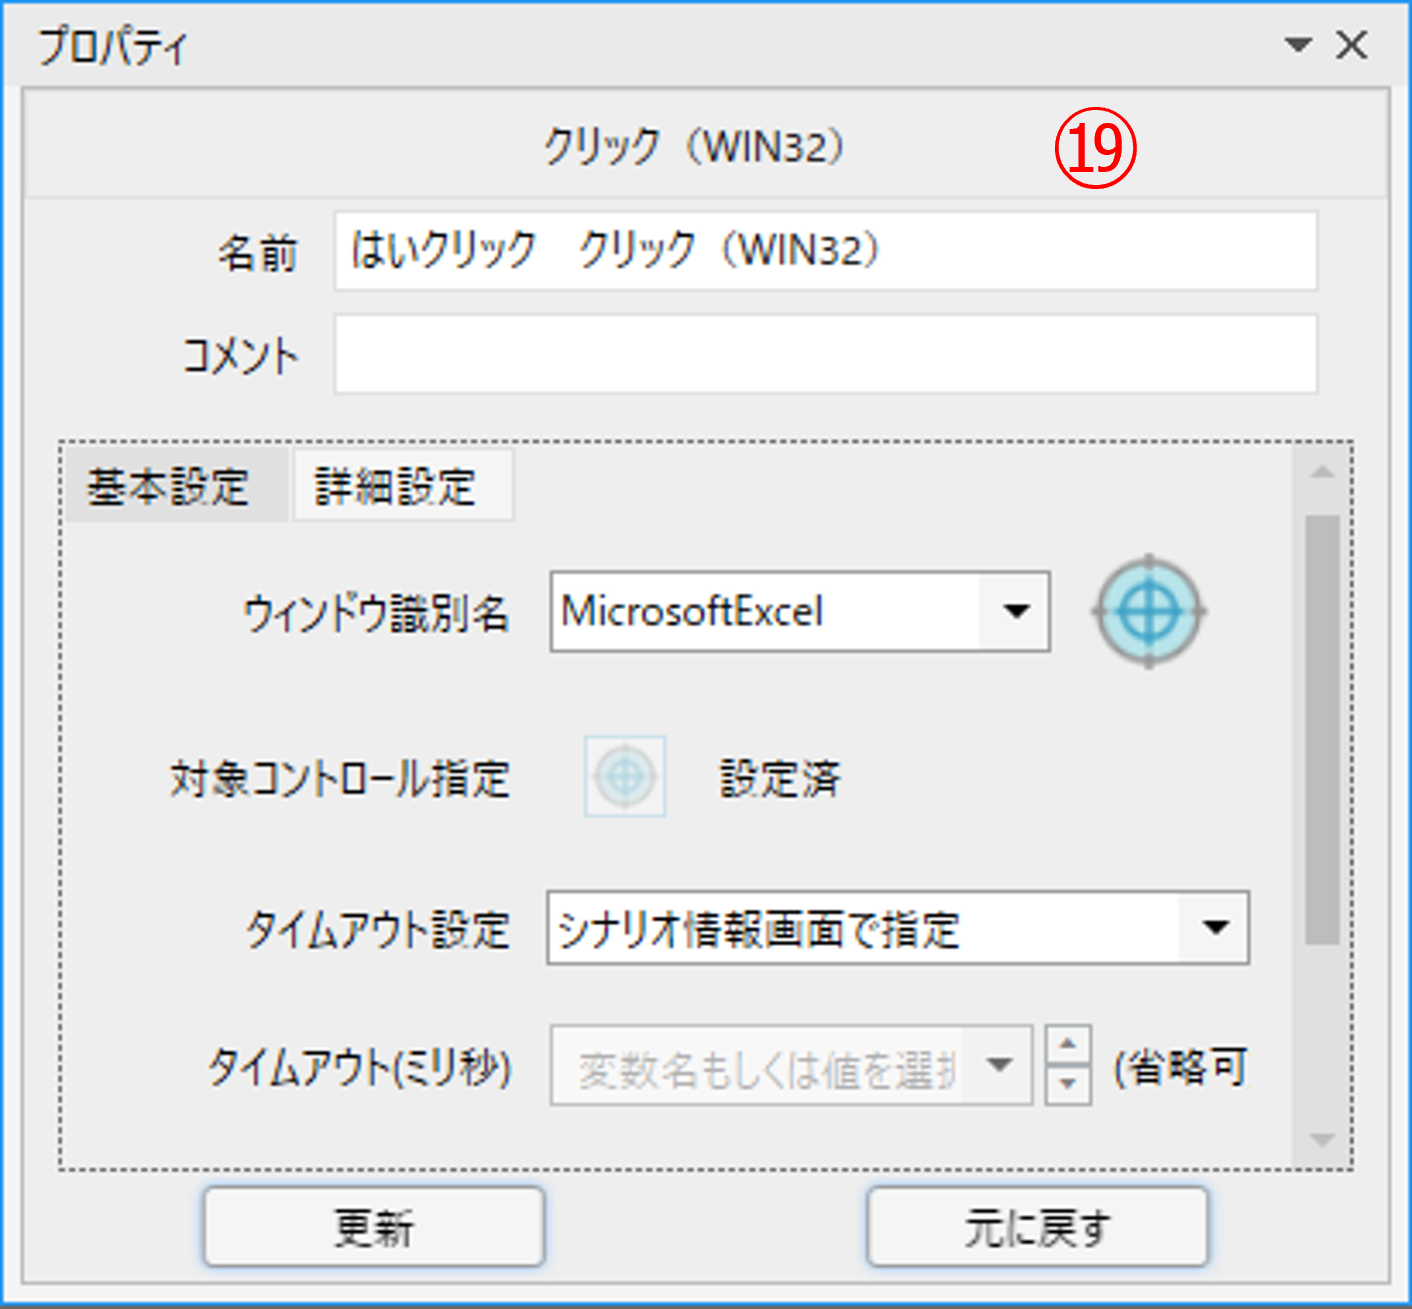
Task: Close the プロパティ panel
Action: coord(1352,45)
